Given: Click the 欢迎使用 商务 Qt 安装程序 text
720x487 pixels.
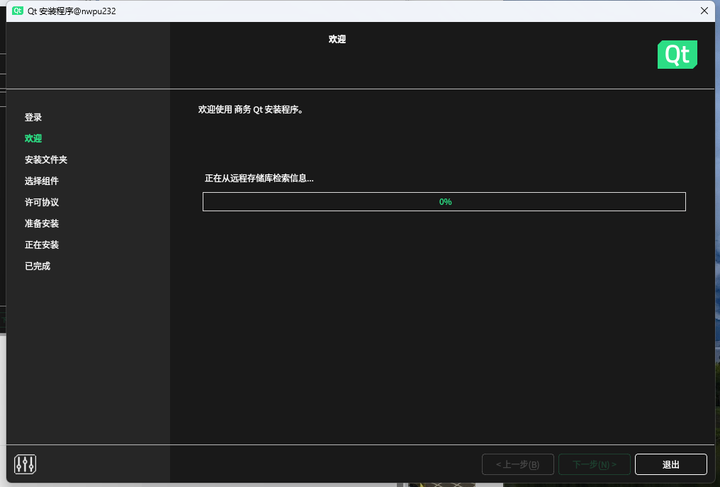Looking at the screenshot, I should 250,110.
